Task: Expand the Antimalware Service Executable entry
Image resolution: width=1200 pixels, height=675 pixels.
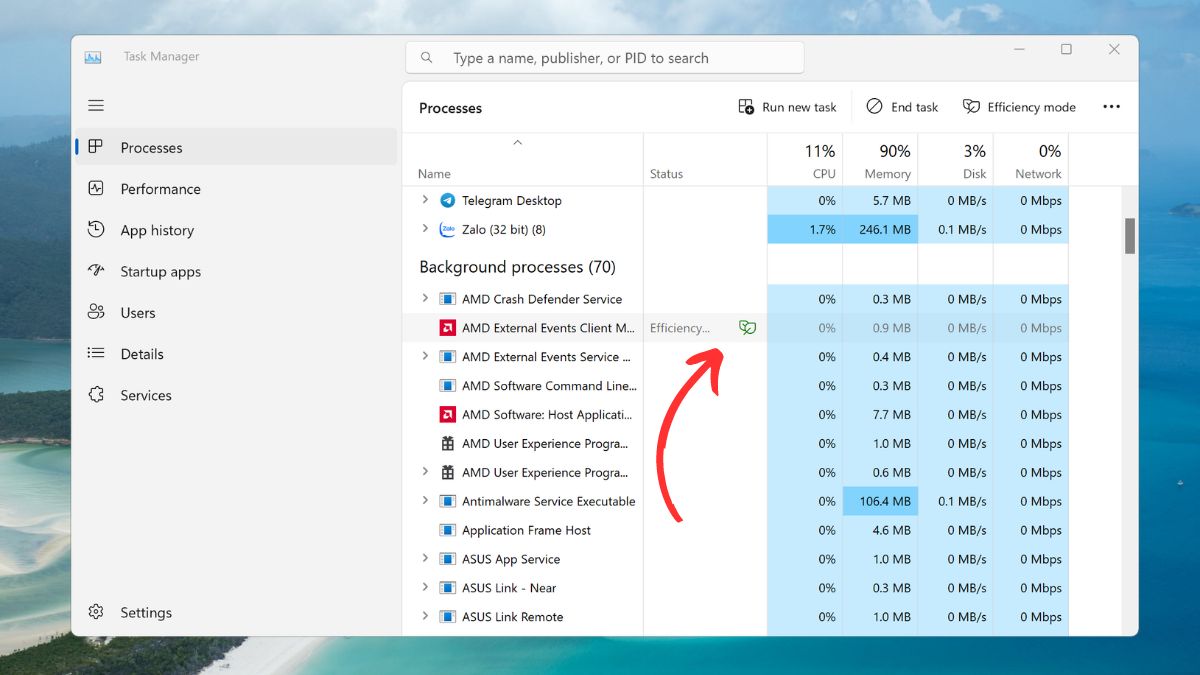Action: coord(425,501)
